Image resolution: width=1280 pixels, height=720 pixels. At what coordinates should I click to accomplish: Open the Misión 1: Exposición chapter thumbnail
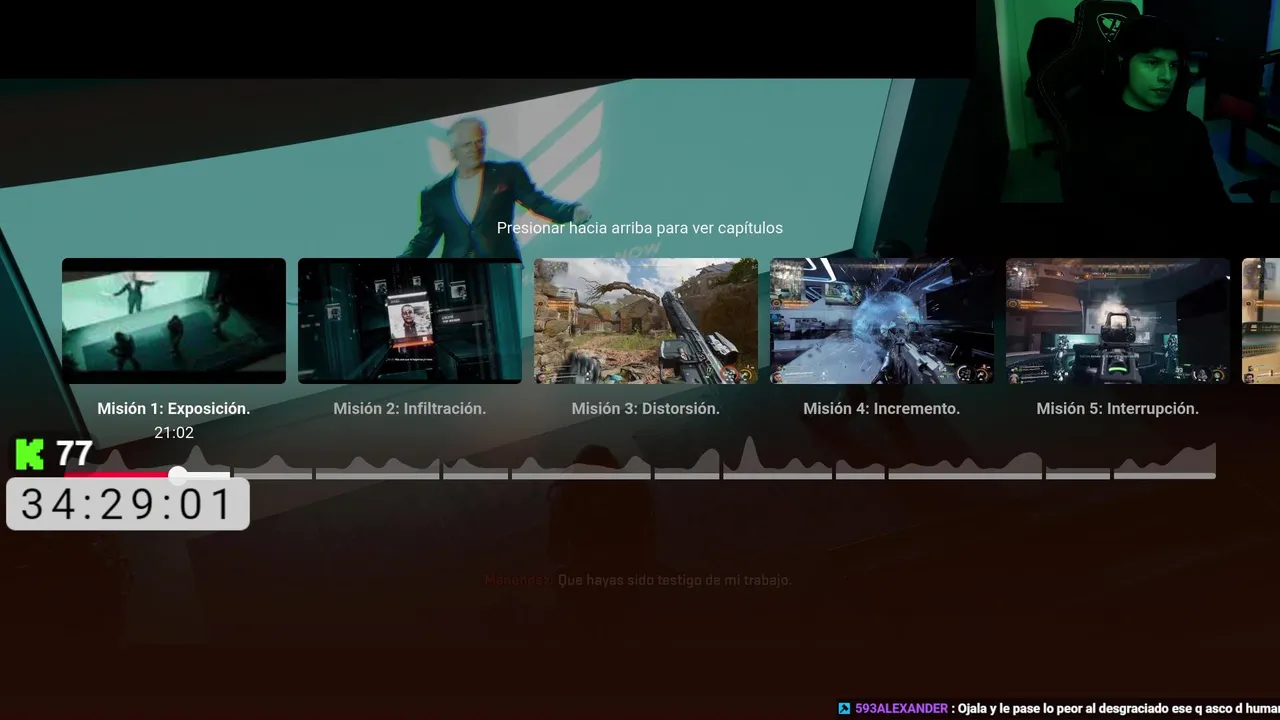[x=174, y=321]
